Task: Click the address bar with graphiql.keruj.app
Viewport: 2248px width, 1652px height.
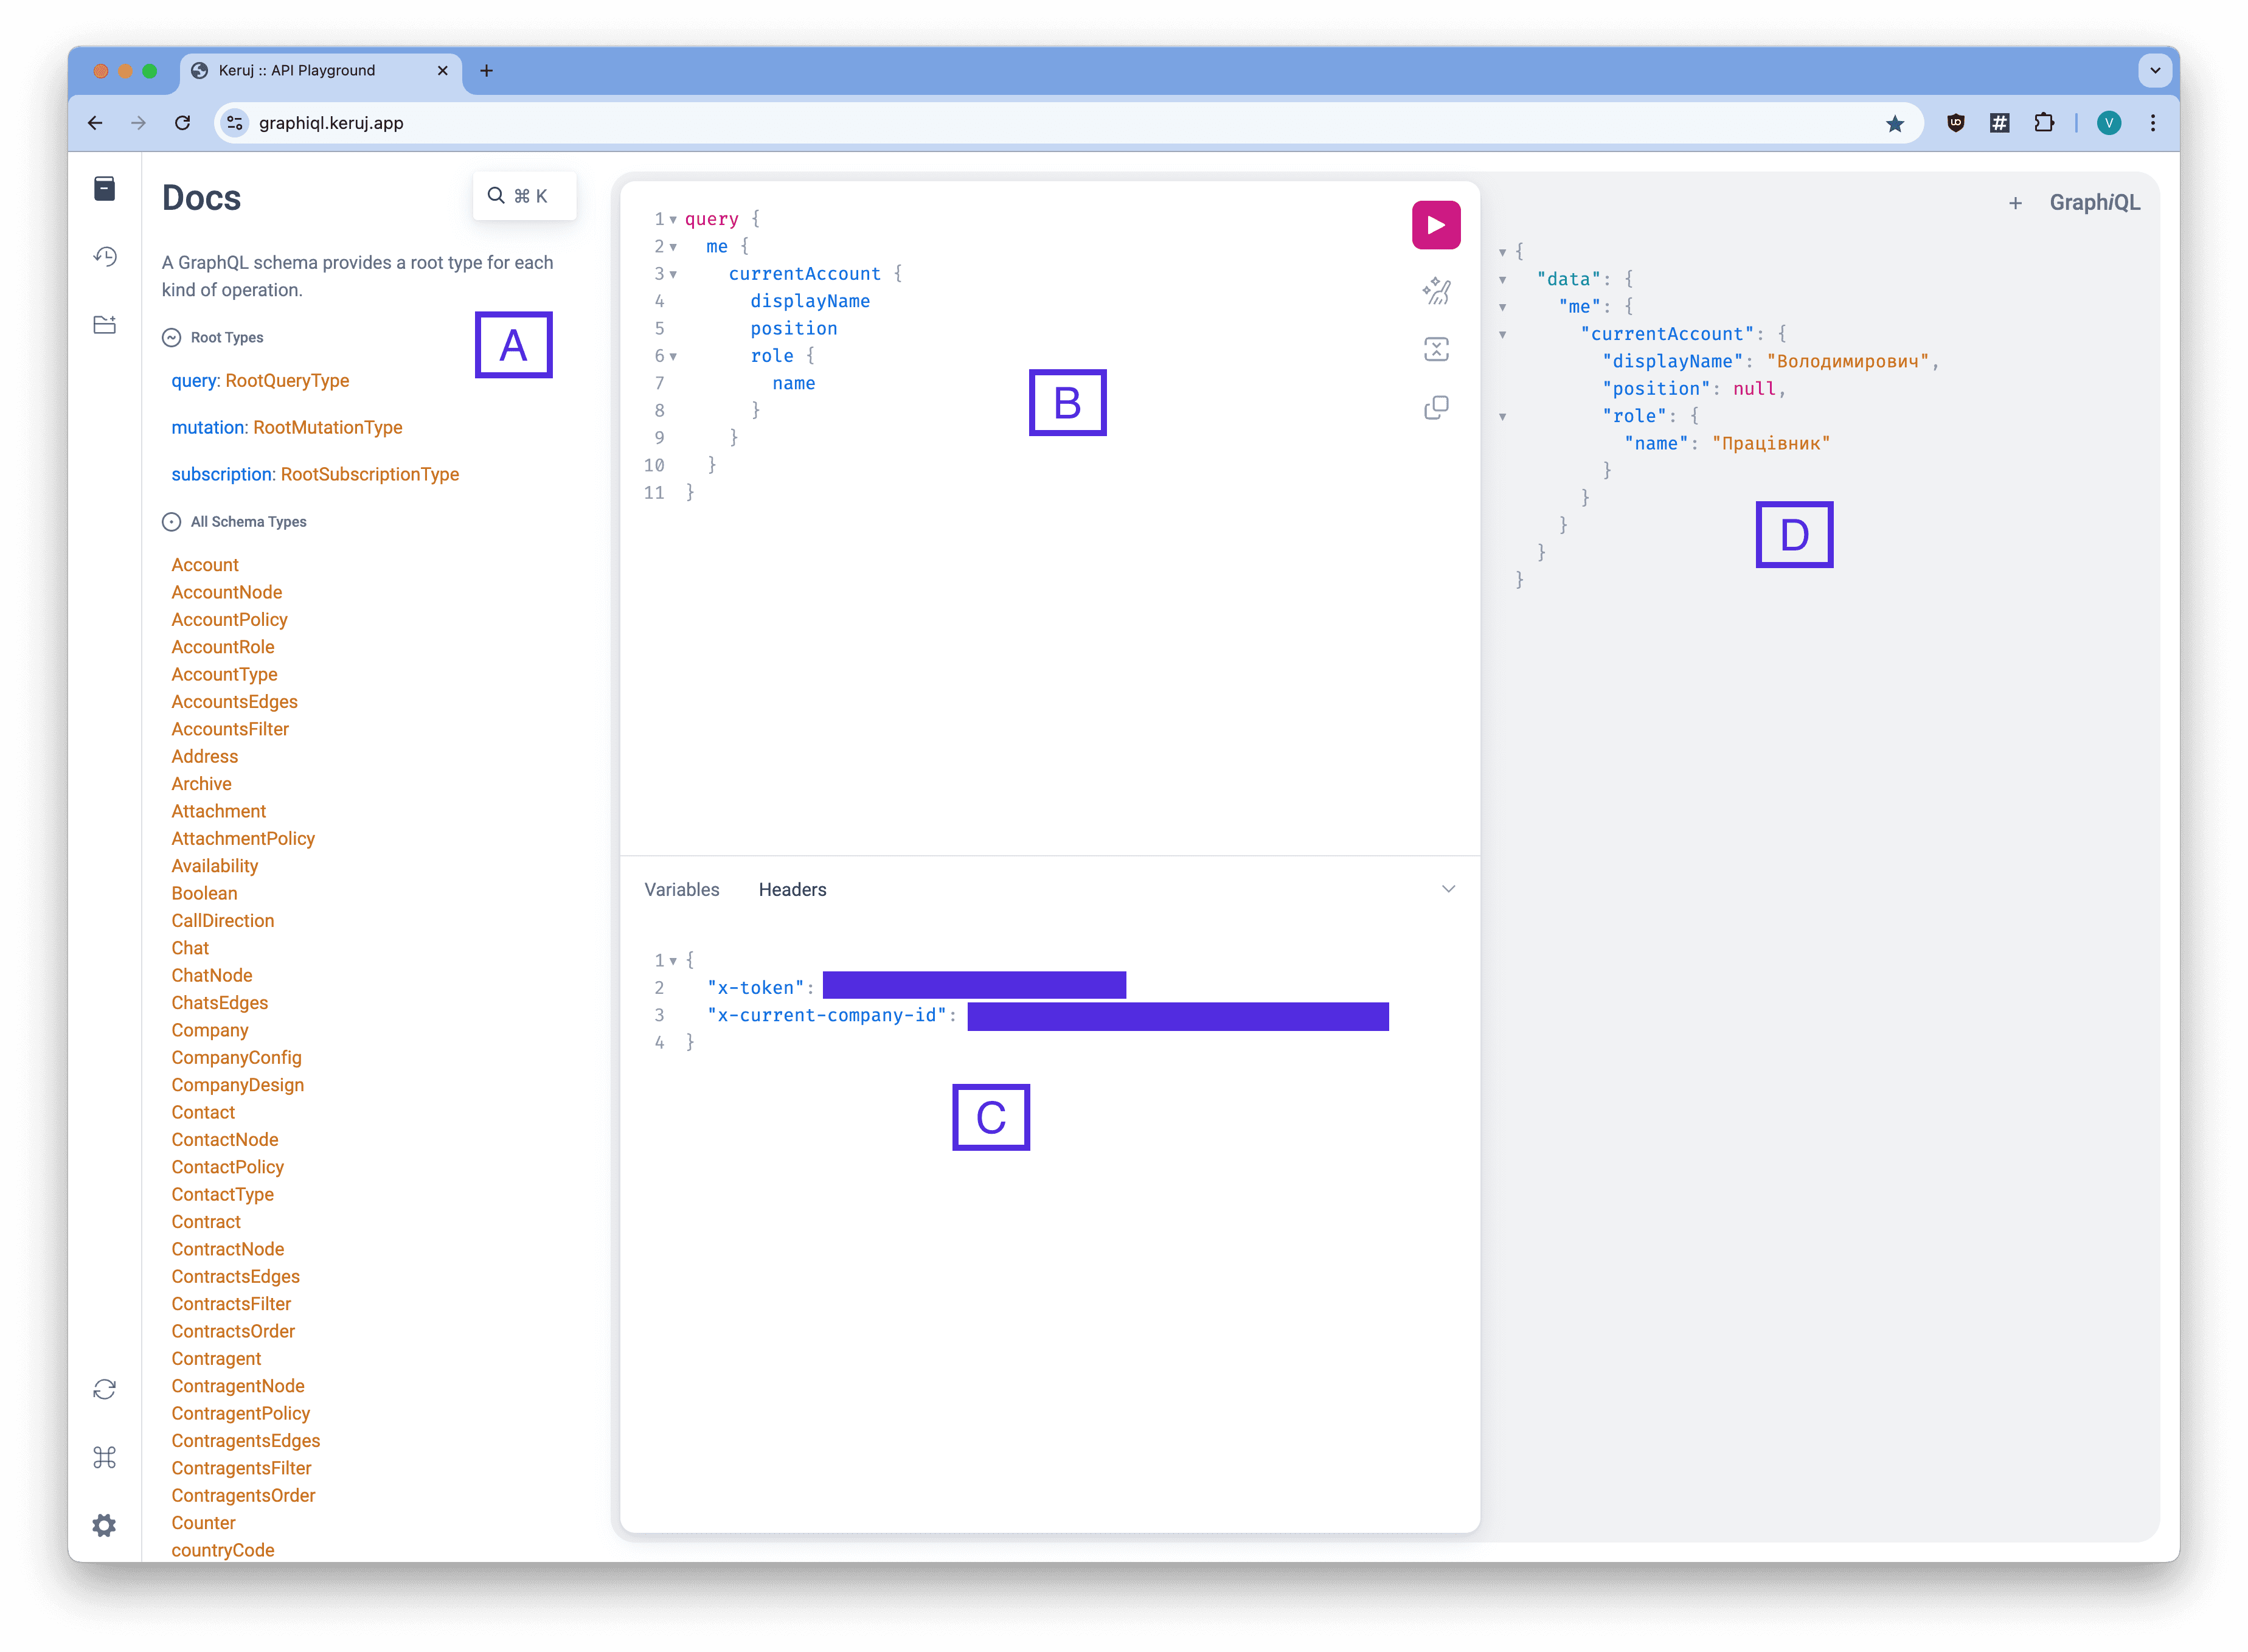Action: coord(1068,123)
